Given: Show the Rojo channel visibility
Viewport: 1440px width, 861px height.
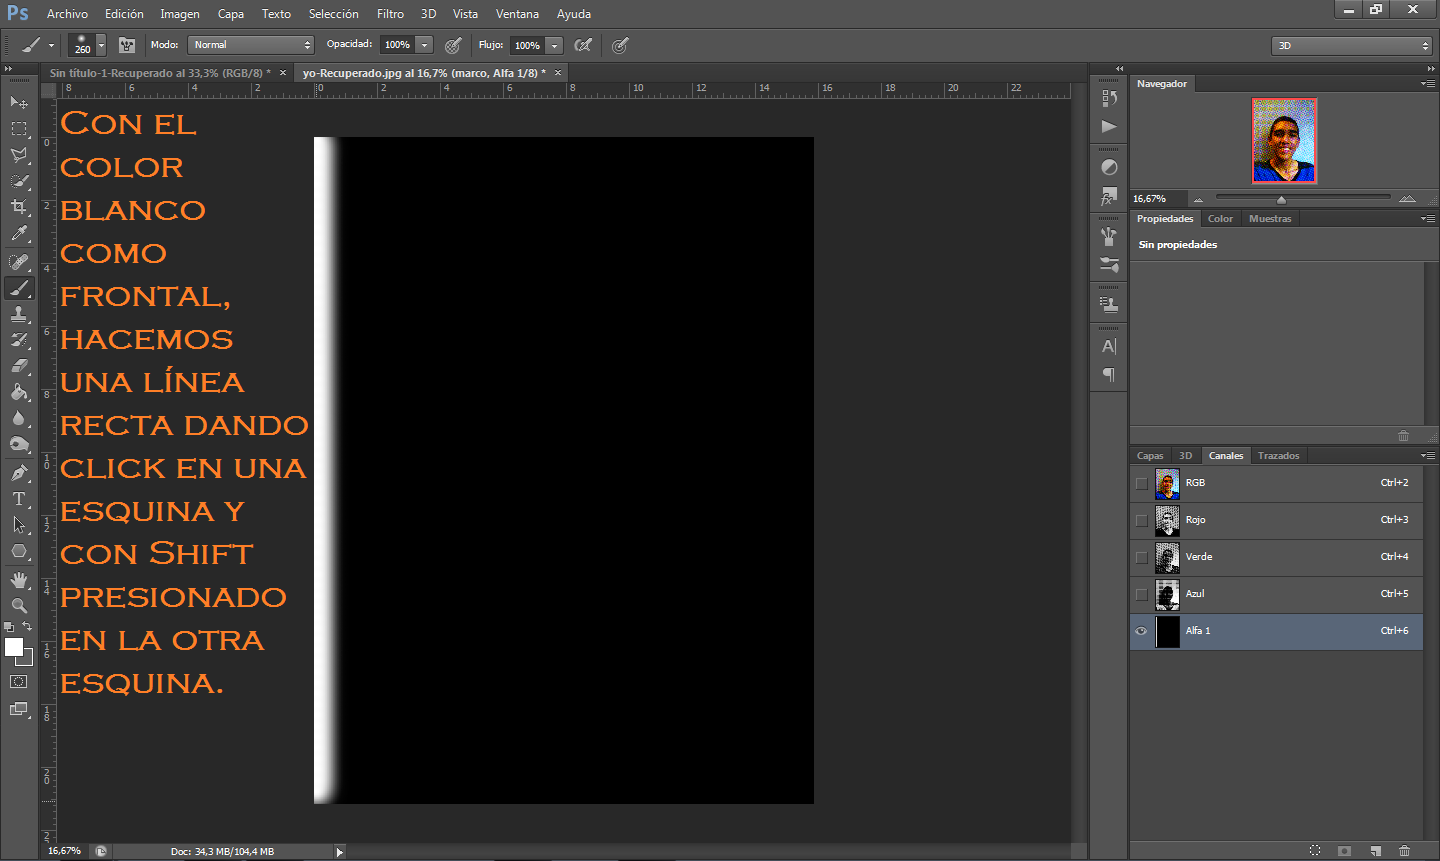Looking at the screenshot, I should 1141,520.
